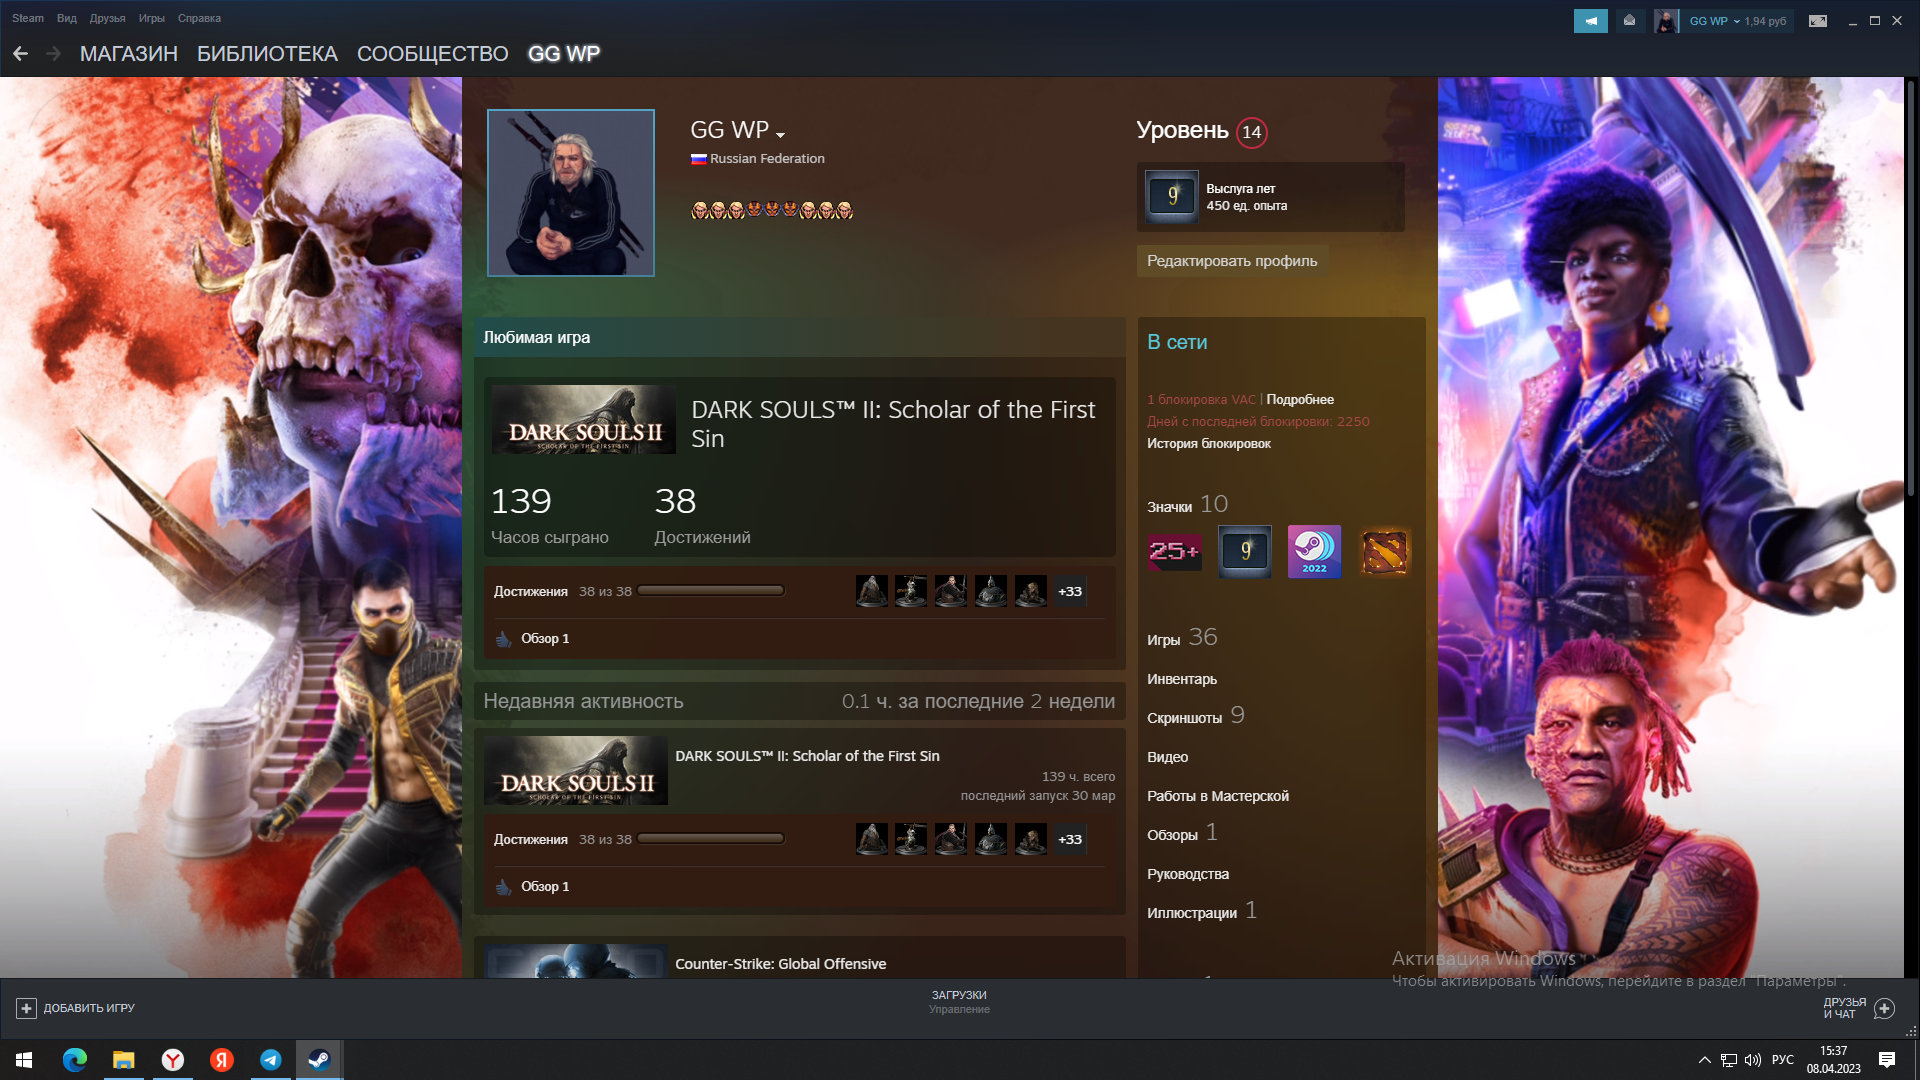This screenshot has height=1080, width=1920.
Task: Open the Игры menu
Action: (152, 18)
